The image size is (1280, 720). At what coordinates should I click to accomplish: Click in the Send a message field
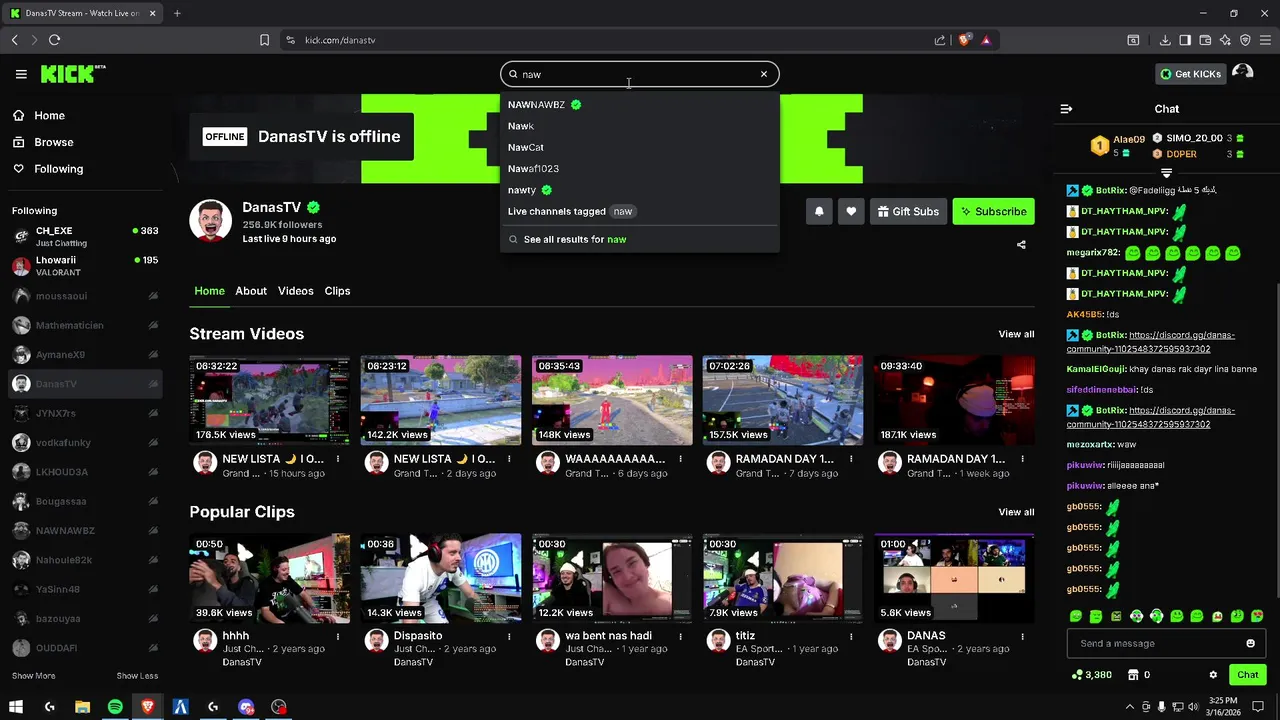(x=1155, y=644)
